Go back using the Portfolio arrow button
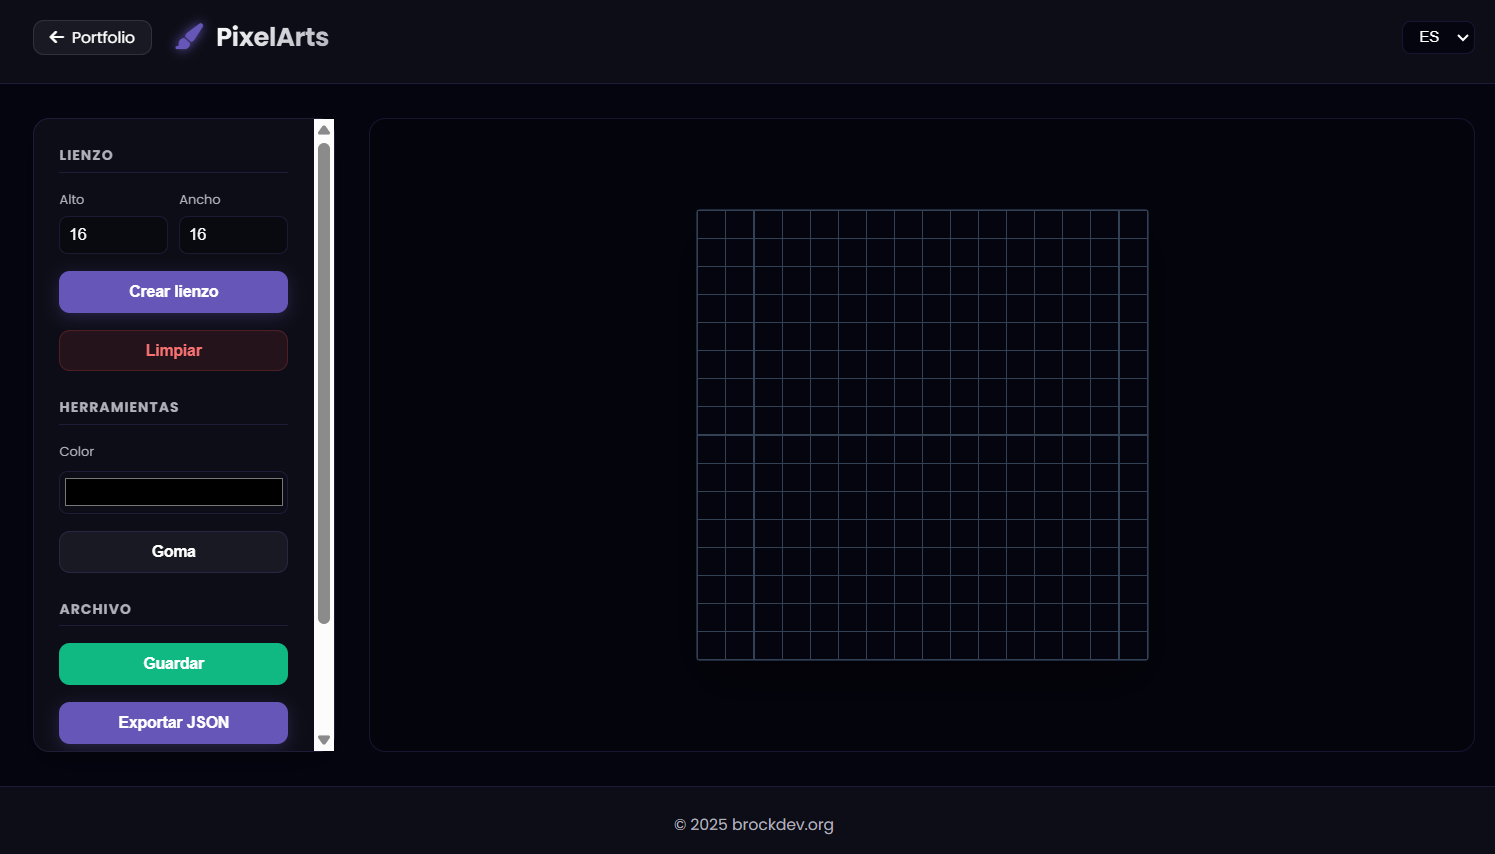The image size is (1495, 854). 92,37
